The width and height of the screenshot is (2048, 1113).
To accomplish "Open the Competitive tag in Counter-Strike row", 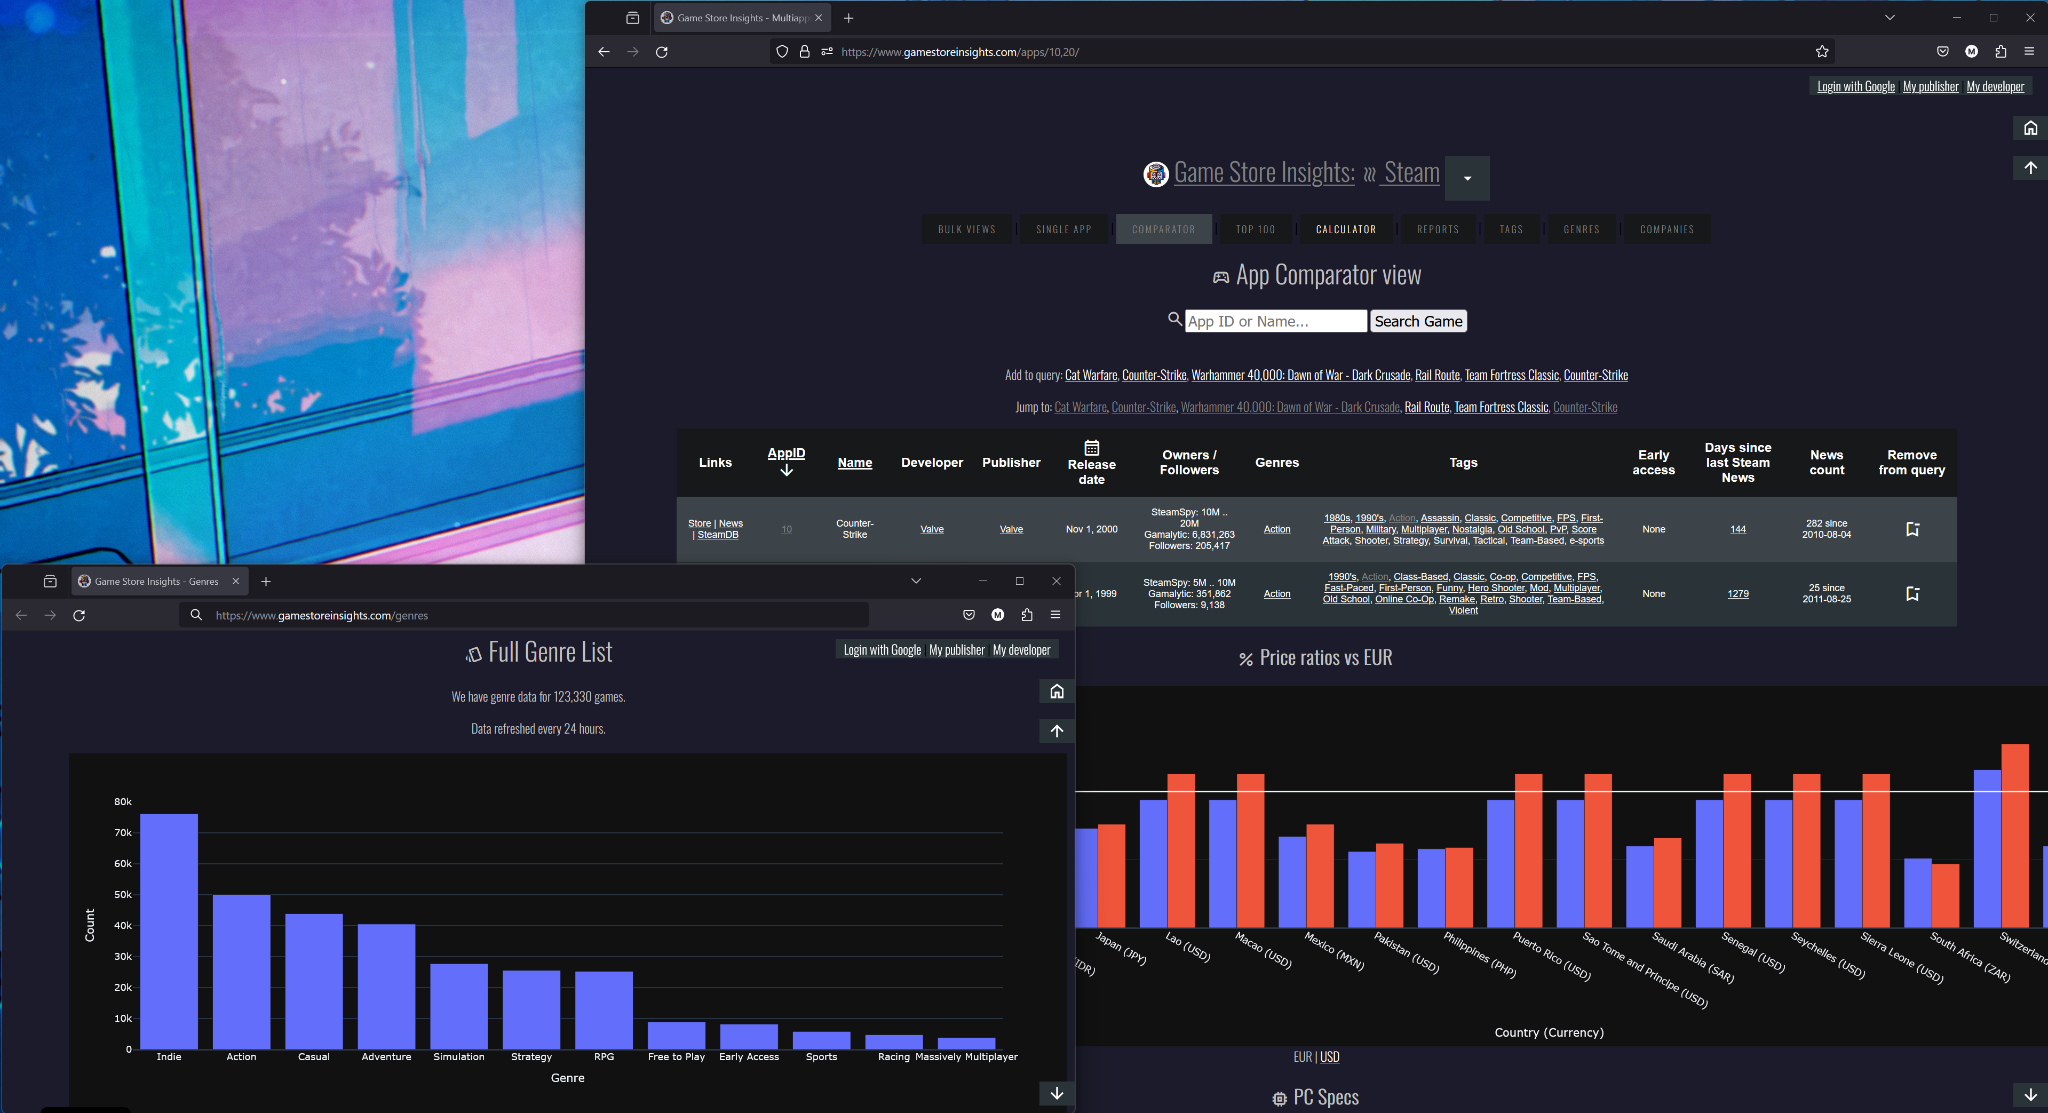I will tap(1526, 518).
